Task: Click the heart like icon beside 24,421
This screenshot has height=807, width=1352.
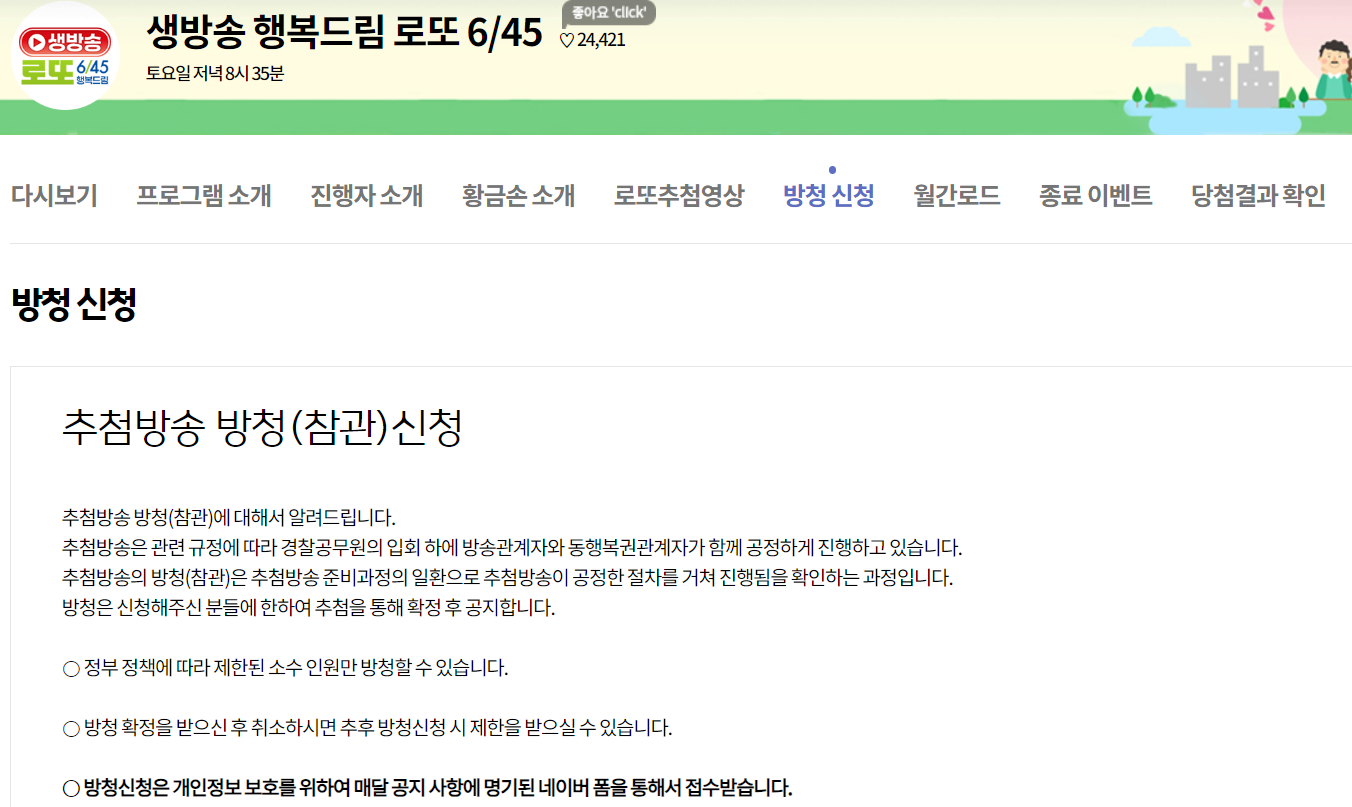Action: 566,40
